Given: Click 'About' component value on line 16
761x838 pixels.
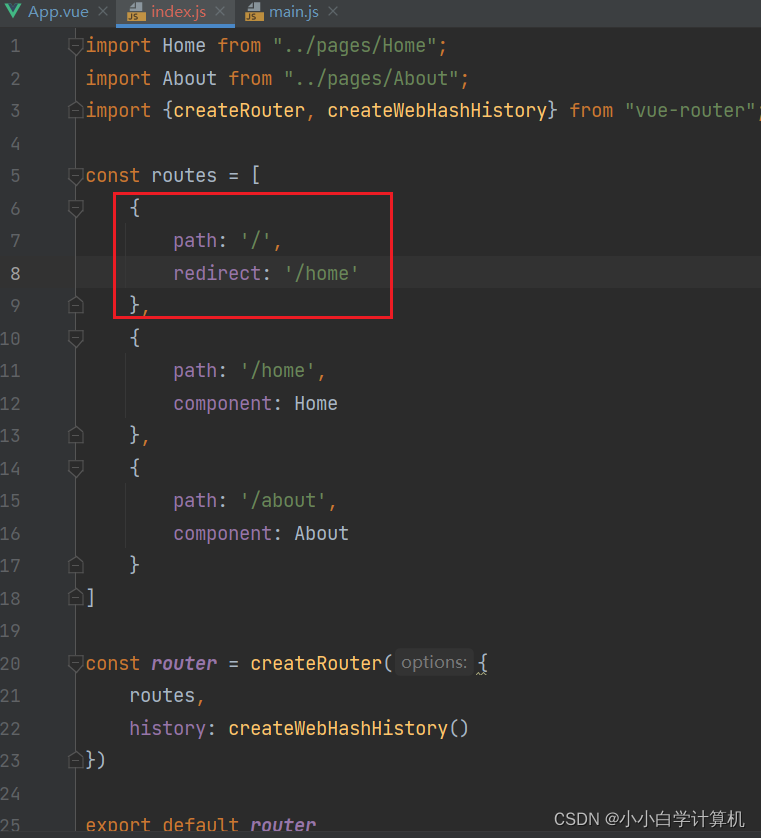Looking at the screenshot, I should click(321, 533).
